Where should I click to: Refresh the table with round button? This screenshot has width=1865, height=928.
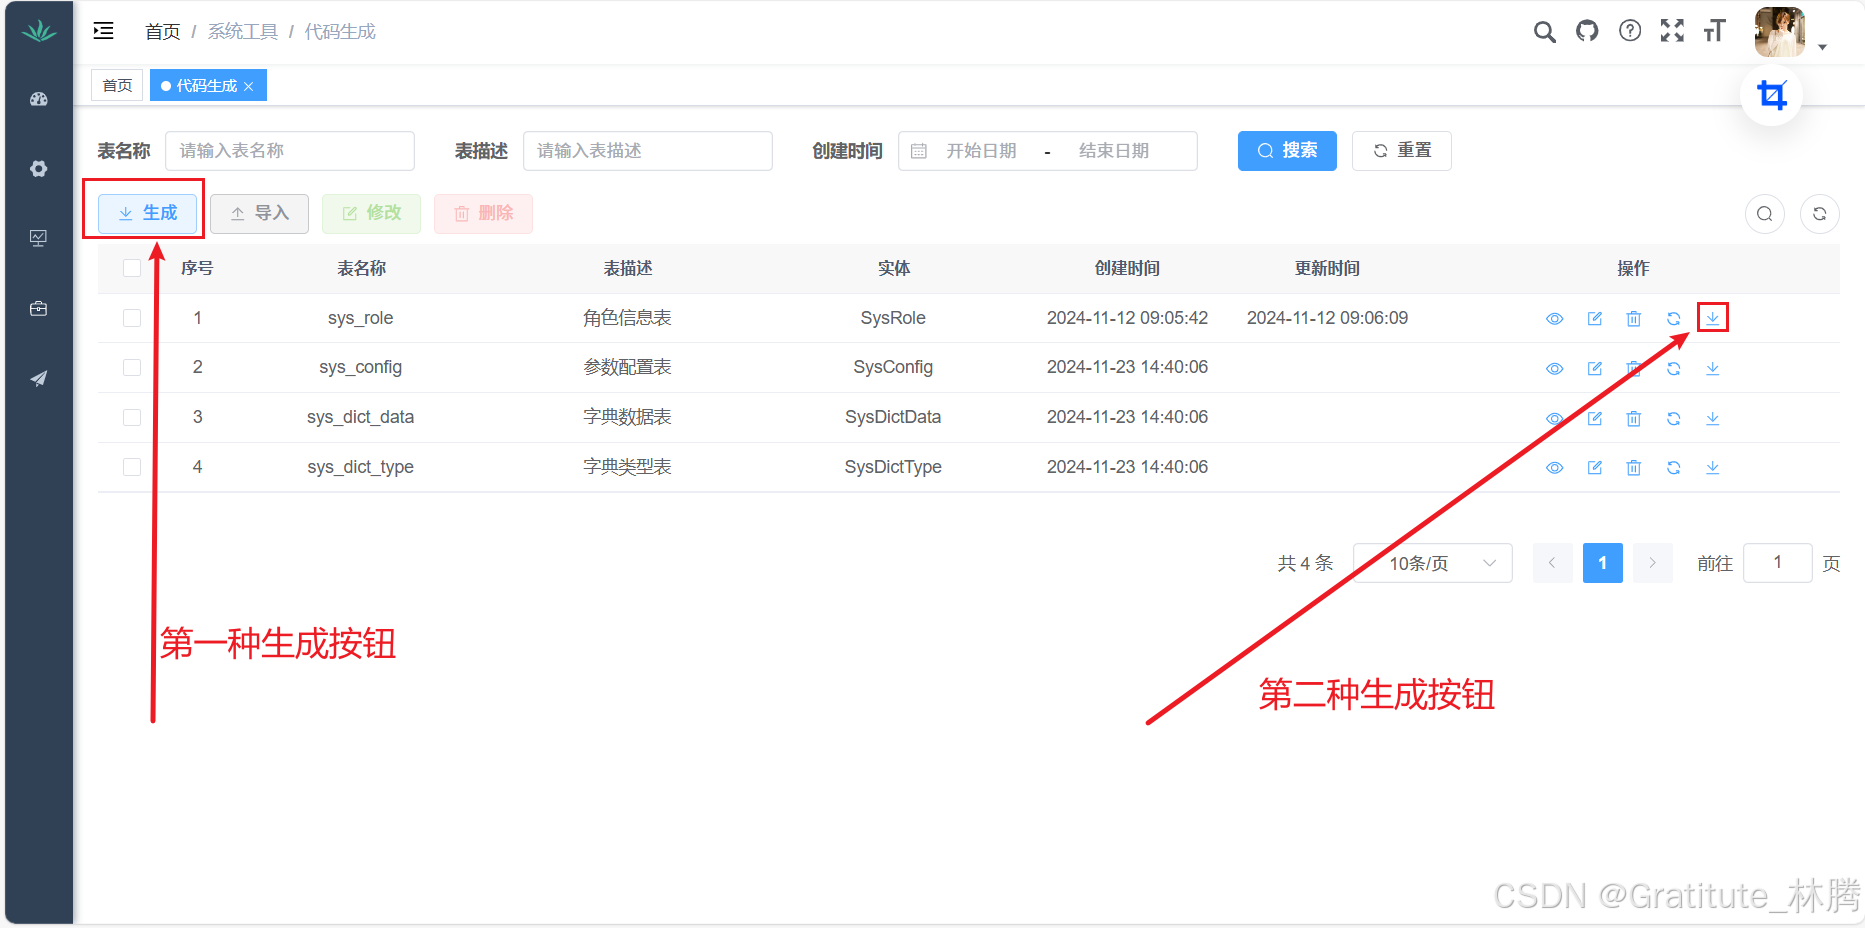pos(1820,213)
